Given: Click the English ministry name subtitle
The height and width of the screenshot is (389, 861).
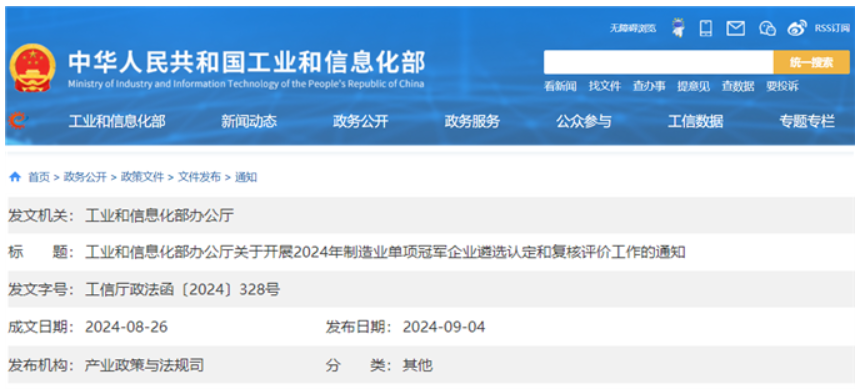Looking at the screenshot, I should tap(246, 84).
